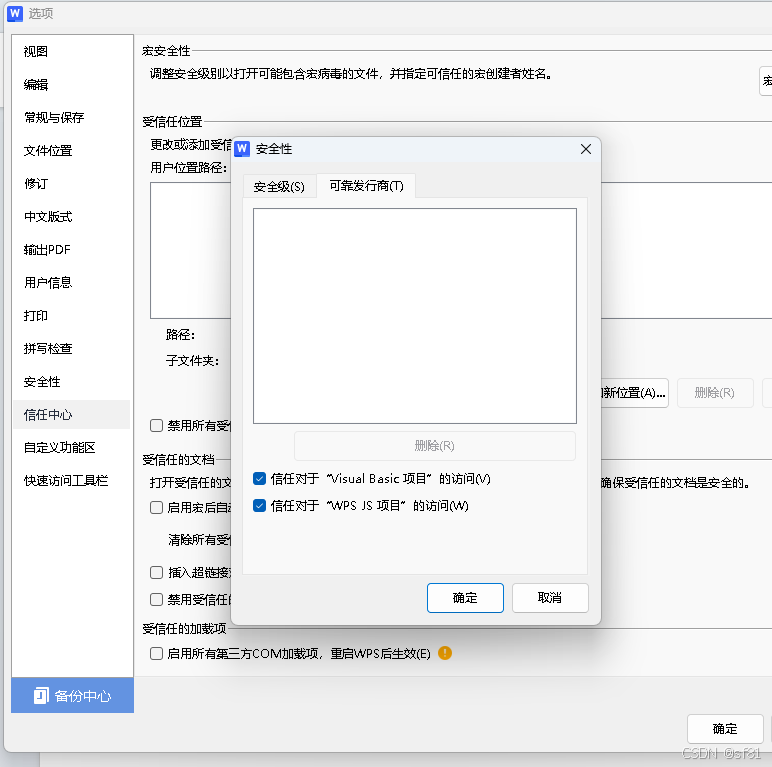Open 打印 settings
The image size is (772, 767).
(71, 315)
